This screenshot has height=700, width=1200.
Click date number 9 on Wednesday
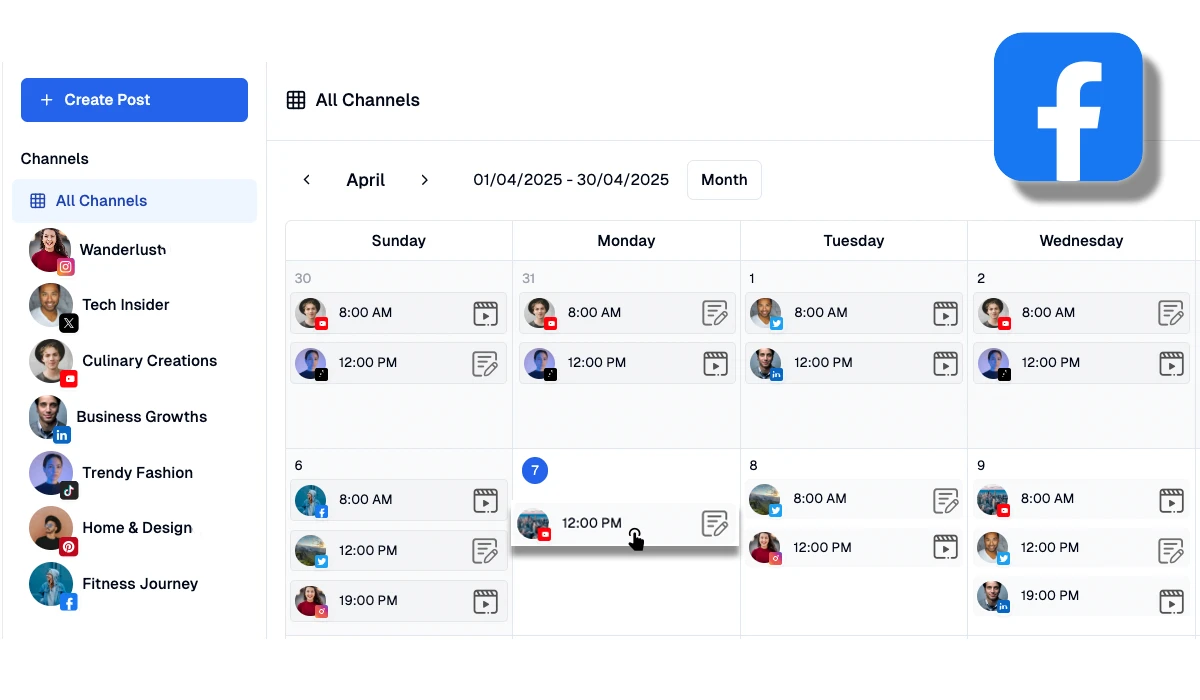pyautogui.click(x=981, y=466)
